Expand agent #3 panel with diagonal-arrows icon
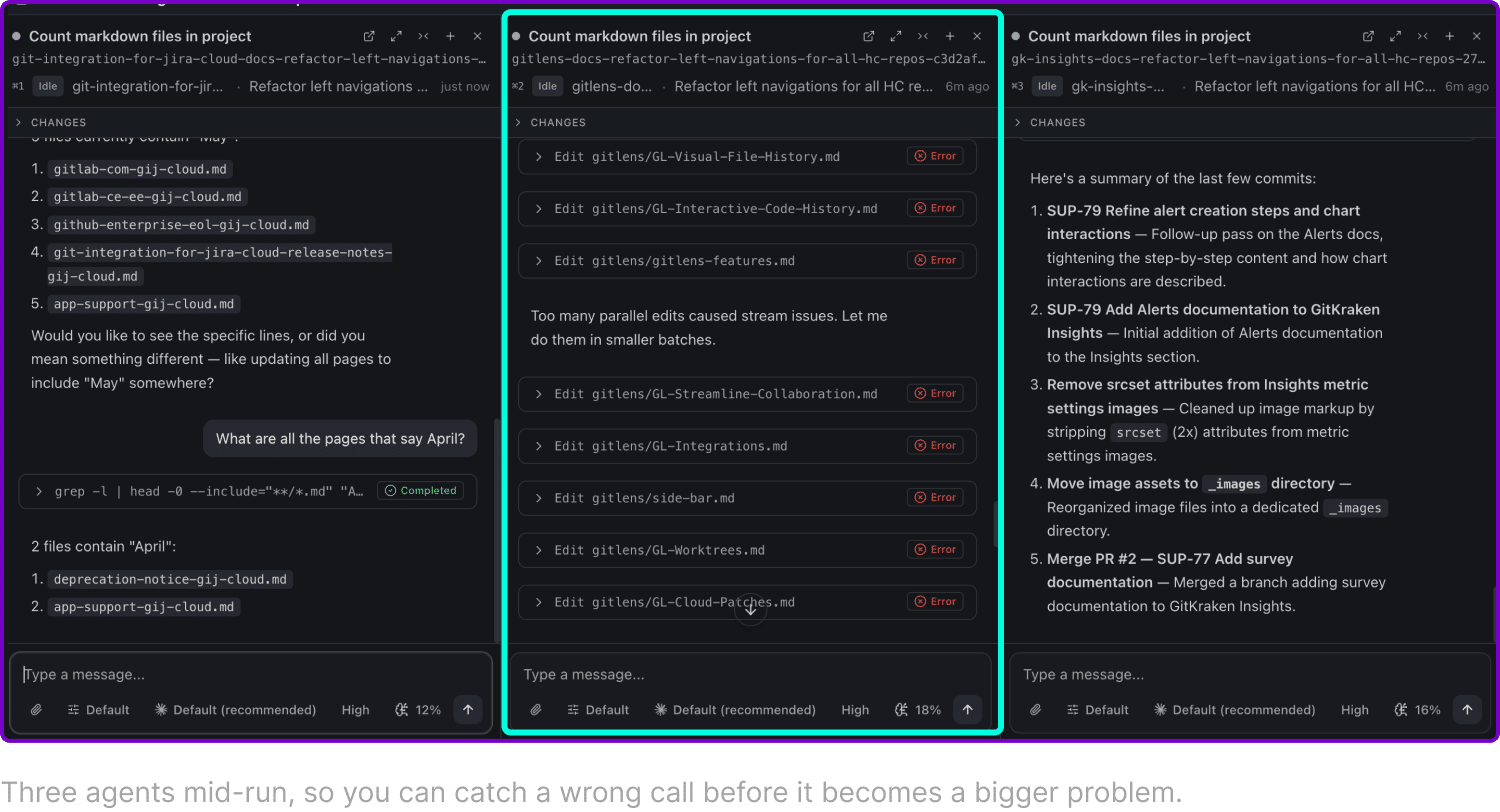1500x812 pixels. (1396, 36)
